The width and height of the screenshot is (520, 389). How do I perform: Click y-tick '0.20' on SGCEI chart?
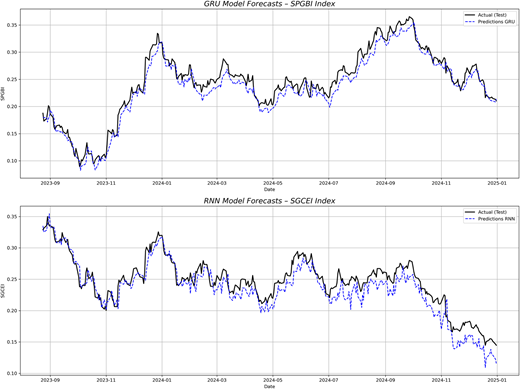coord(12,311)
